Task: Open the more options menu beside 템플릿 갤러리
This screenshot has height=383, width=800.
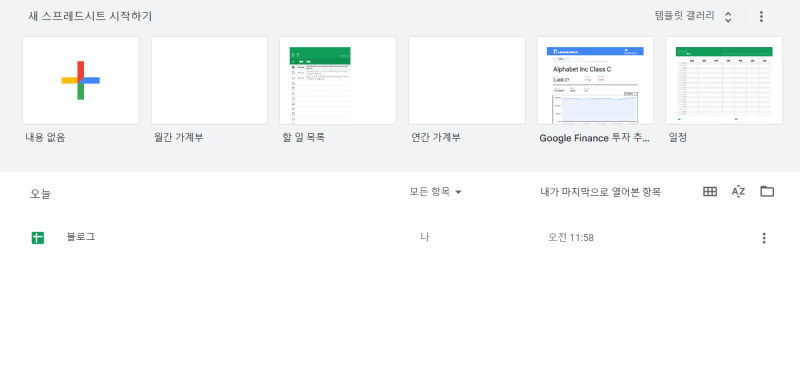Action: click(761, 16)
